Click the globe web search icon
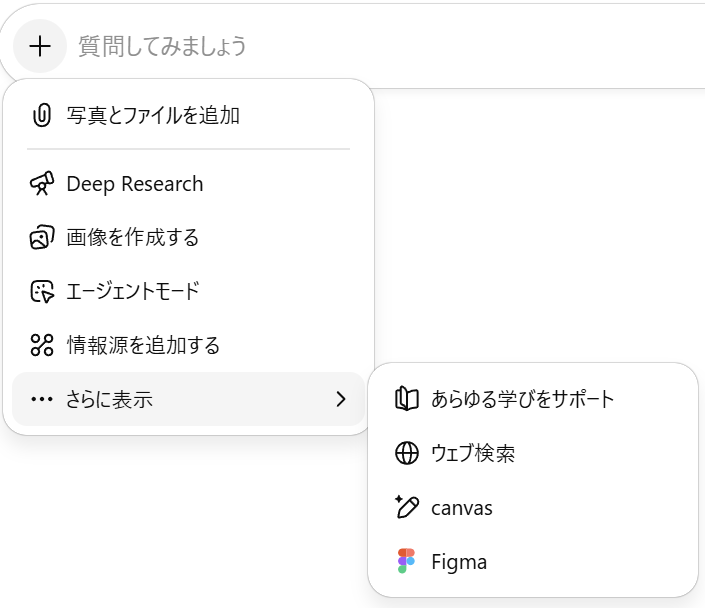 click(x=406, y=453)
